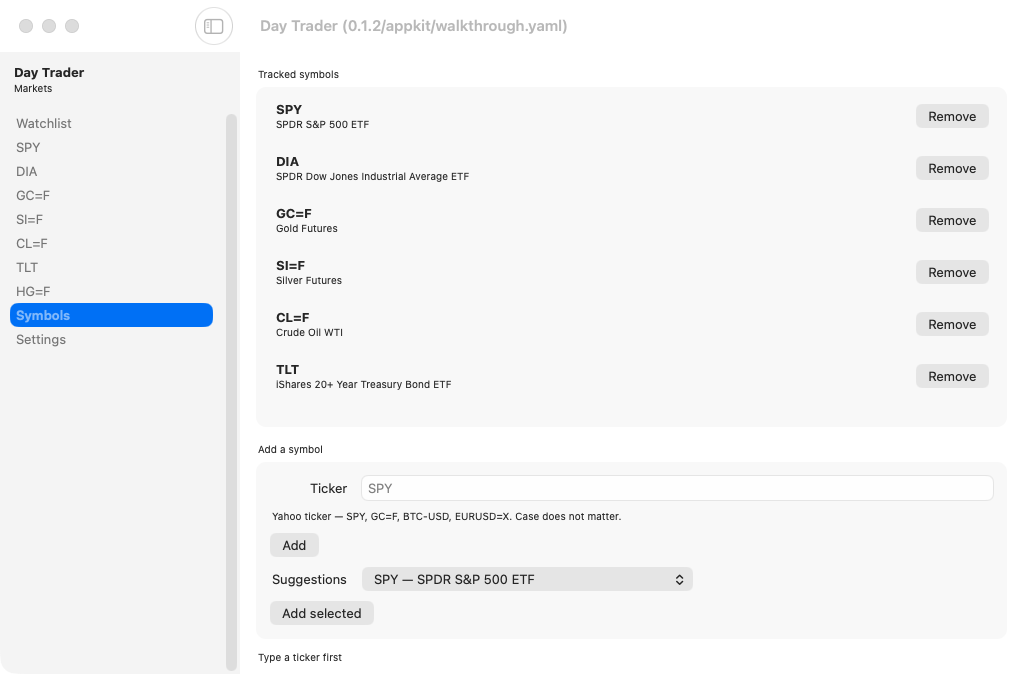1024x674 pixels.
Task: Remove GC=F Gold Futures symbol
Action: (952, 221)
